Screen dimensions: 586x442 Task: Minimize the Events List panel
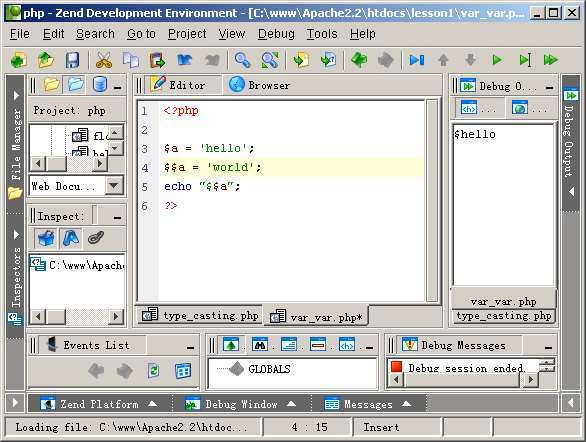tap(191, 348)
